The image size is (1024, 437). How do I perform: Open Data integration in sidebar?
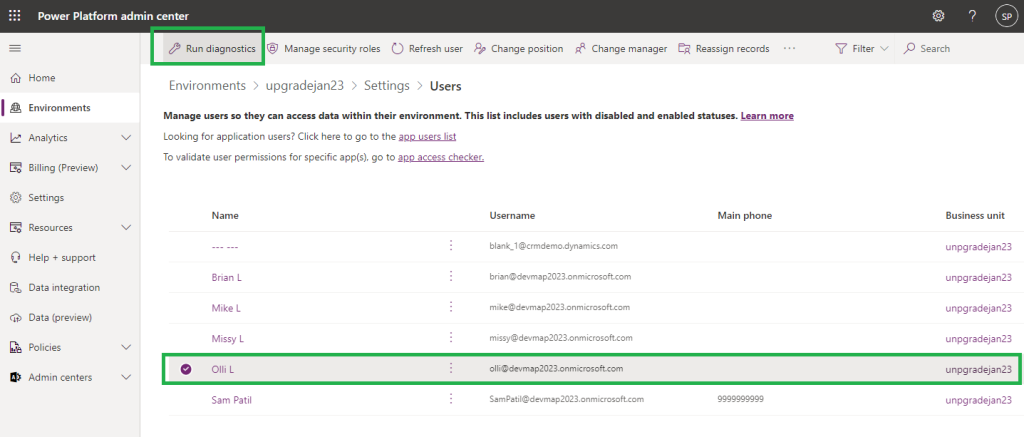point(64,287)
